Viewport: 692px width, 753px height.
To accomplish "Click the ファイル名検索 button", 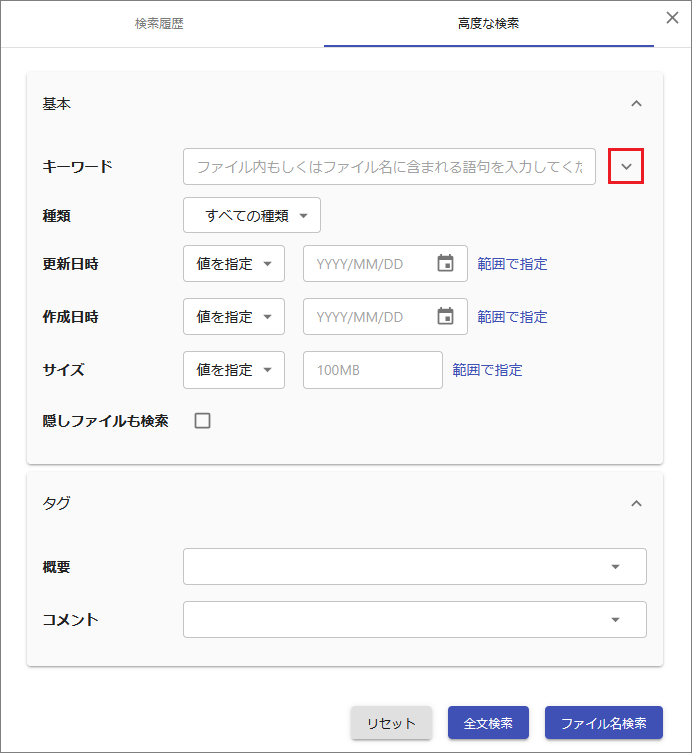I will coord(603,723).
